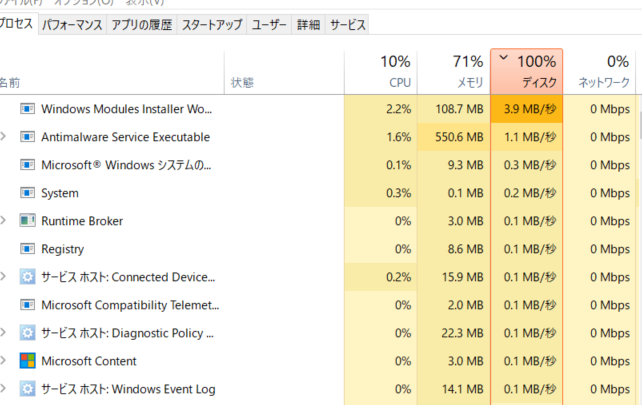Expand サービス ホスト: Windows Event Log entry
The image size is (642, 405).
pyautogui.click(x=3, y=389)
